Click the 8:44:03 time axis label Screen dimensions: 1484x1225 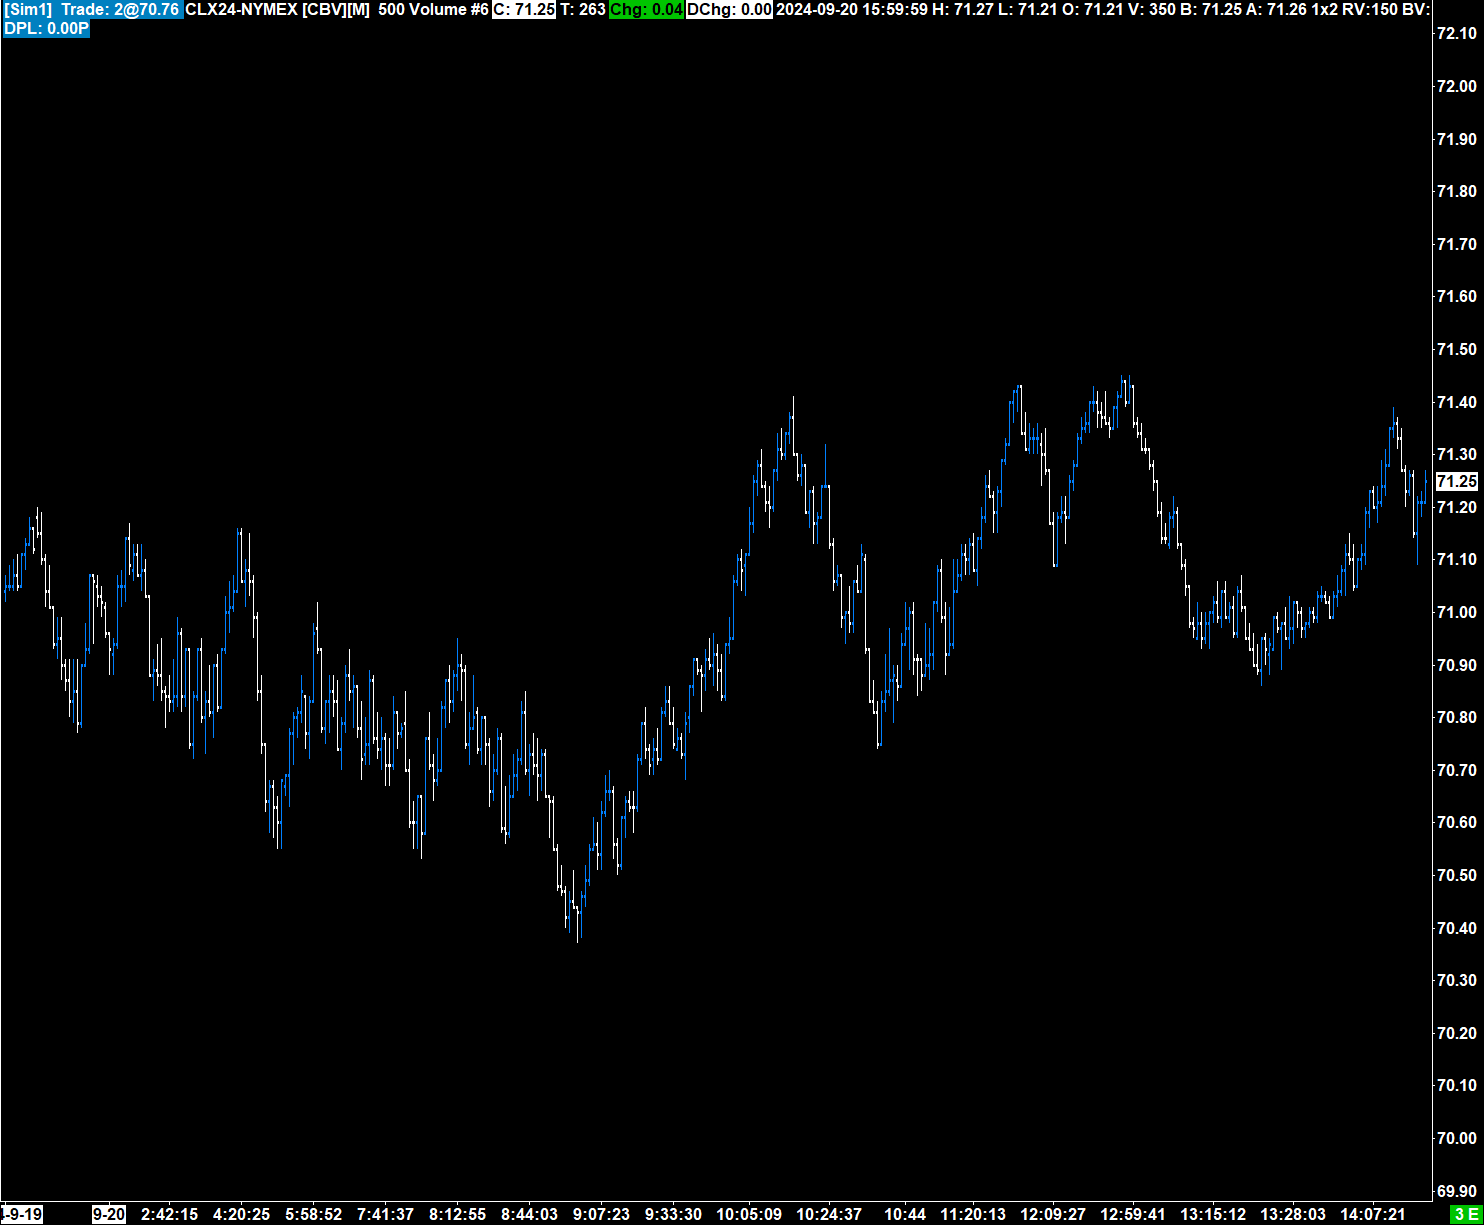(x=530, y=1214)
